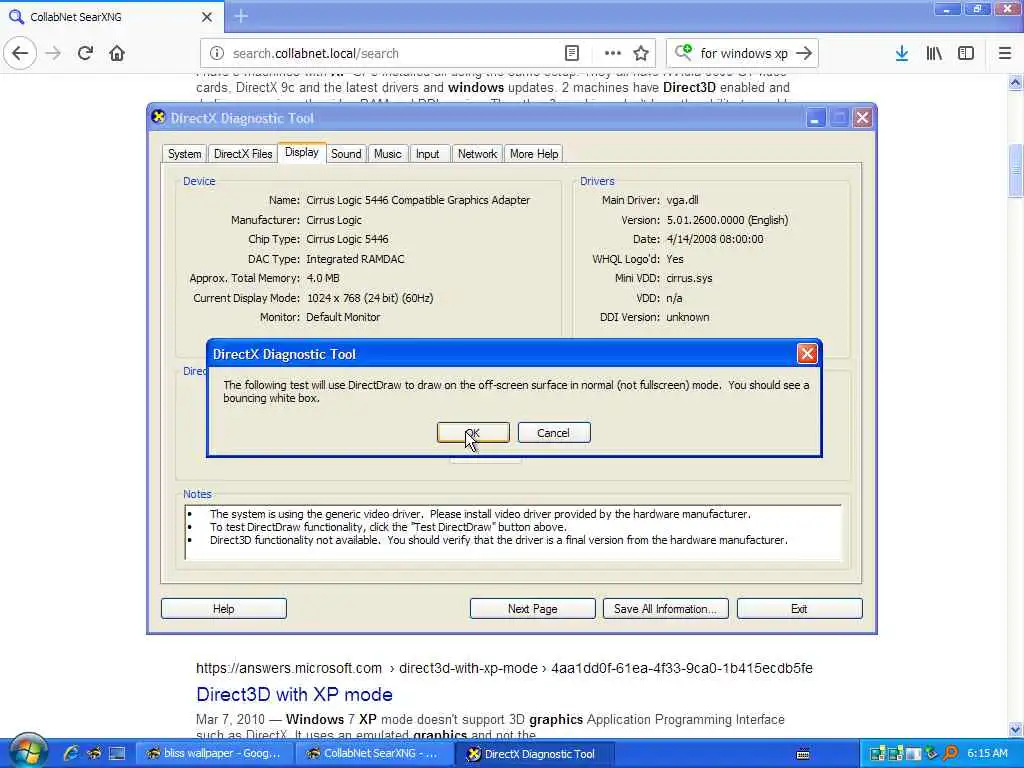This screenshot has width=1024, height=768.
Task: Show site information icon in address bar
Action: point(217,53)
